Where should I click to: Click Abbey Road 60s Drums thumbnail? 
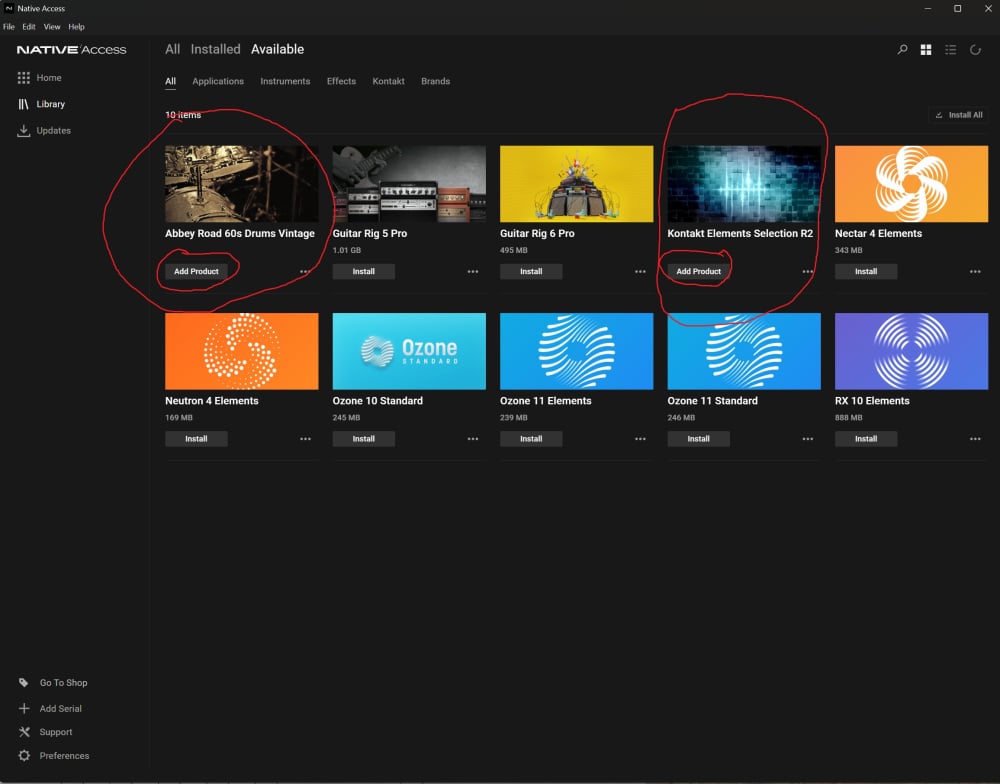(242, 184)
